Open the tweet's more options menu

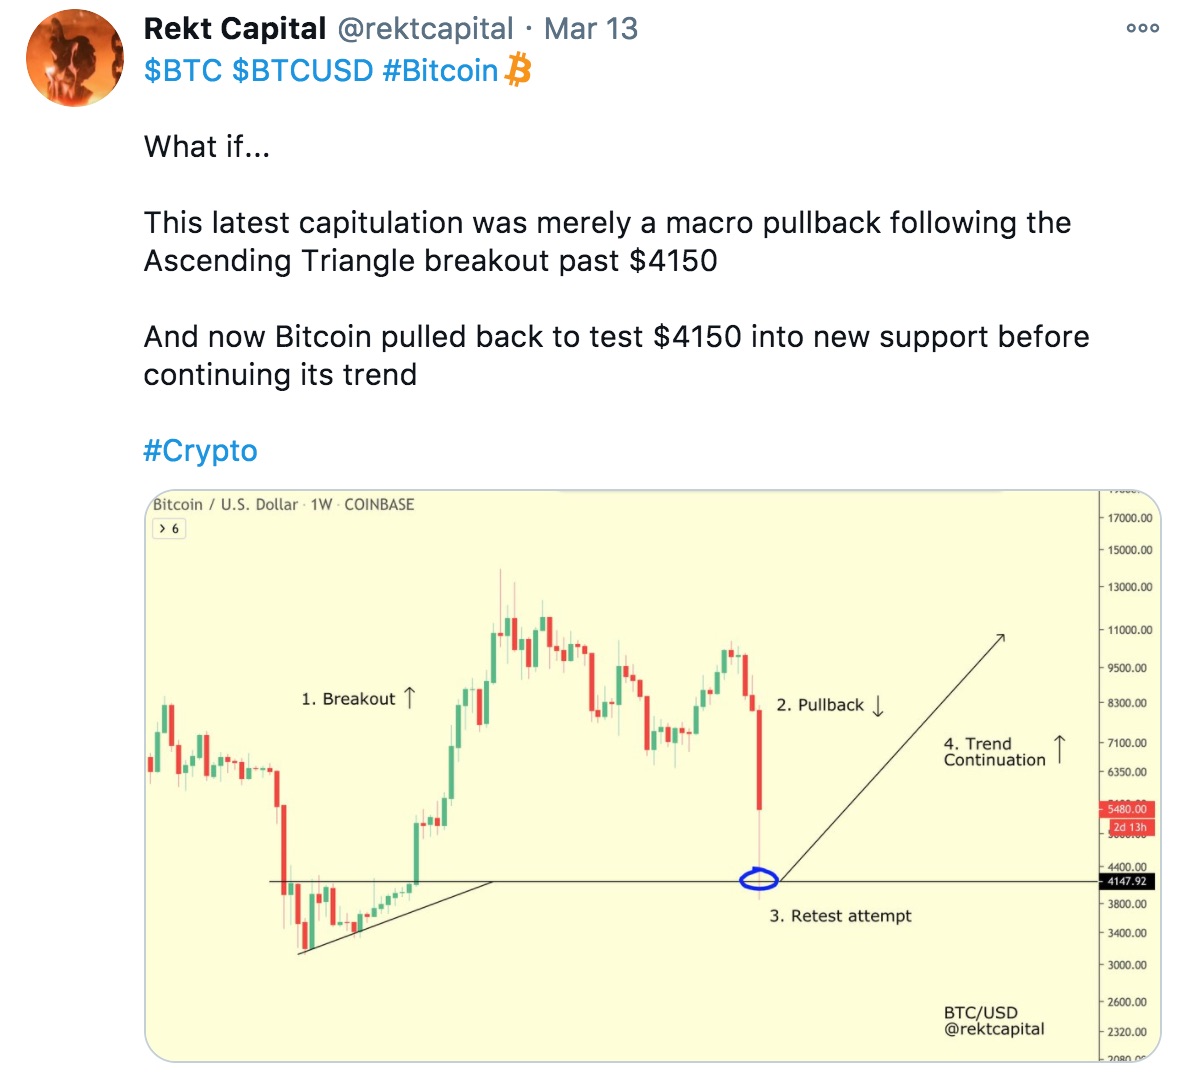pyautogui.click(x=1142, y=28)
